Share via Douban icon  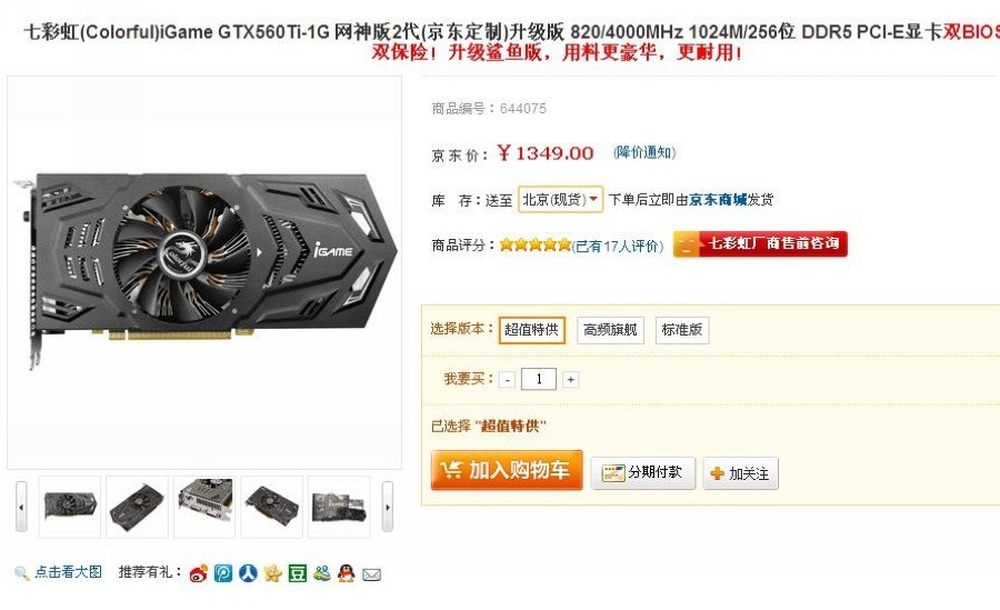[297, 573]
